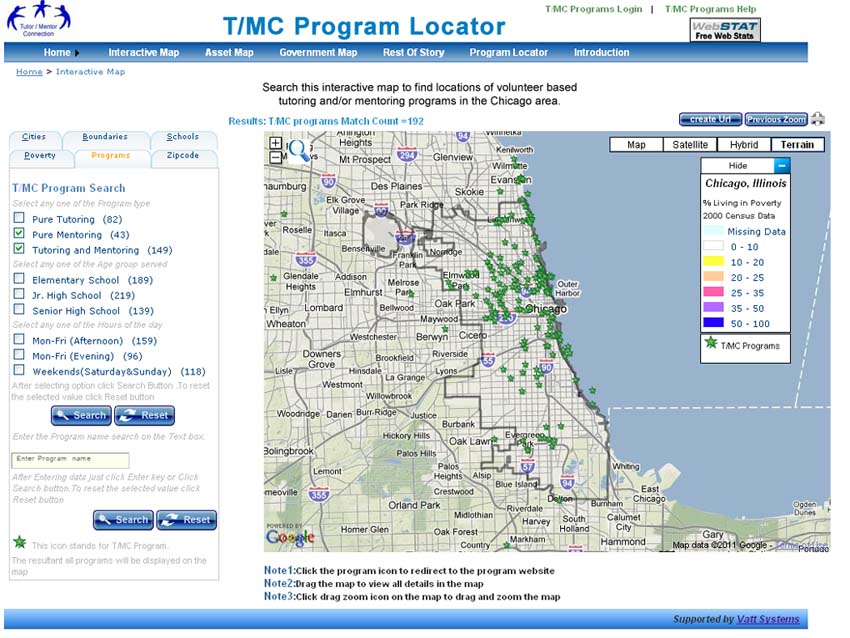The width and height of the screenshot is (850, 638).
Task: Open Program Locator menu item
Action: click(508, 53)
